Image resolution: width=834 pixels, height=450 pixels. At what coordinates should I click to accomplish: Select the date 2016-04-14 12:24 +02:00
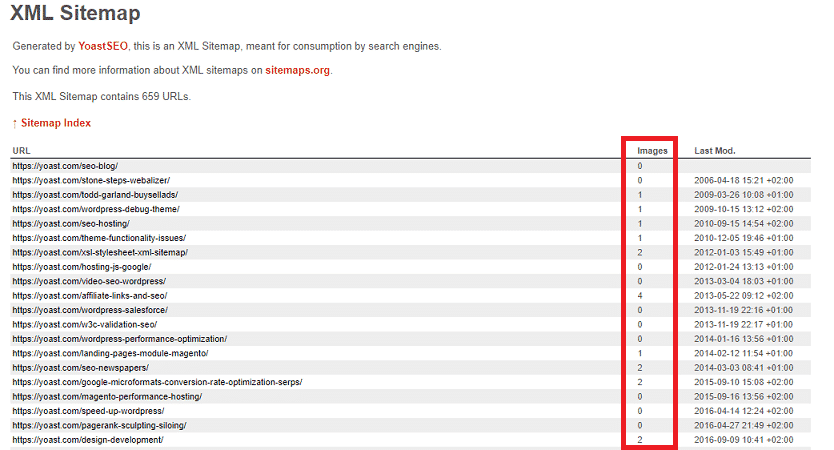744,411
